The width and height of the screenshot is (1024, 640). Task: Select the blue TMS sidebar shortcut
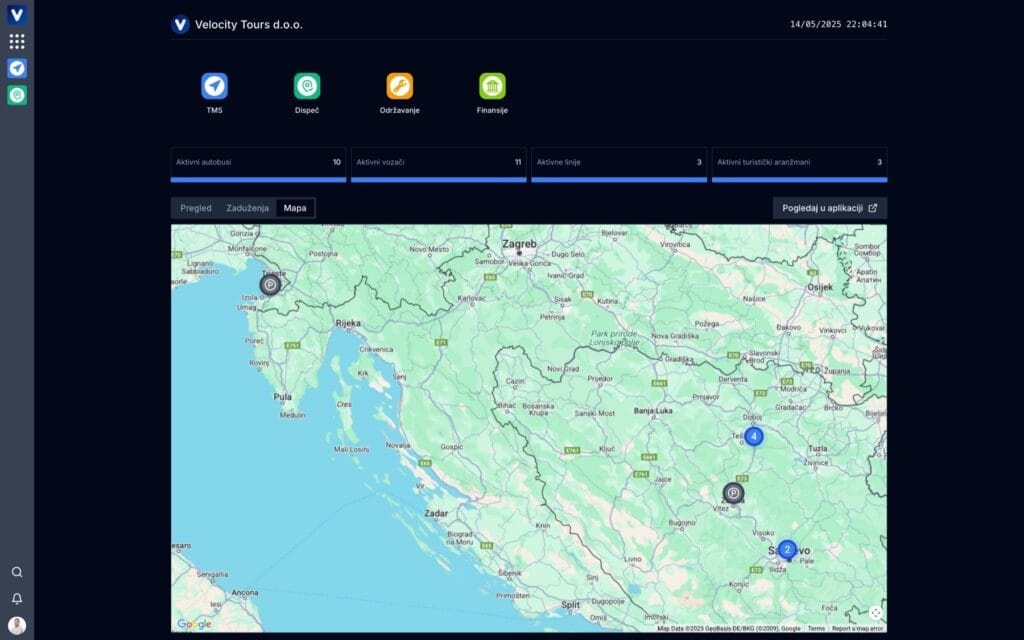coord(17,69)
